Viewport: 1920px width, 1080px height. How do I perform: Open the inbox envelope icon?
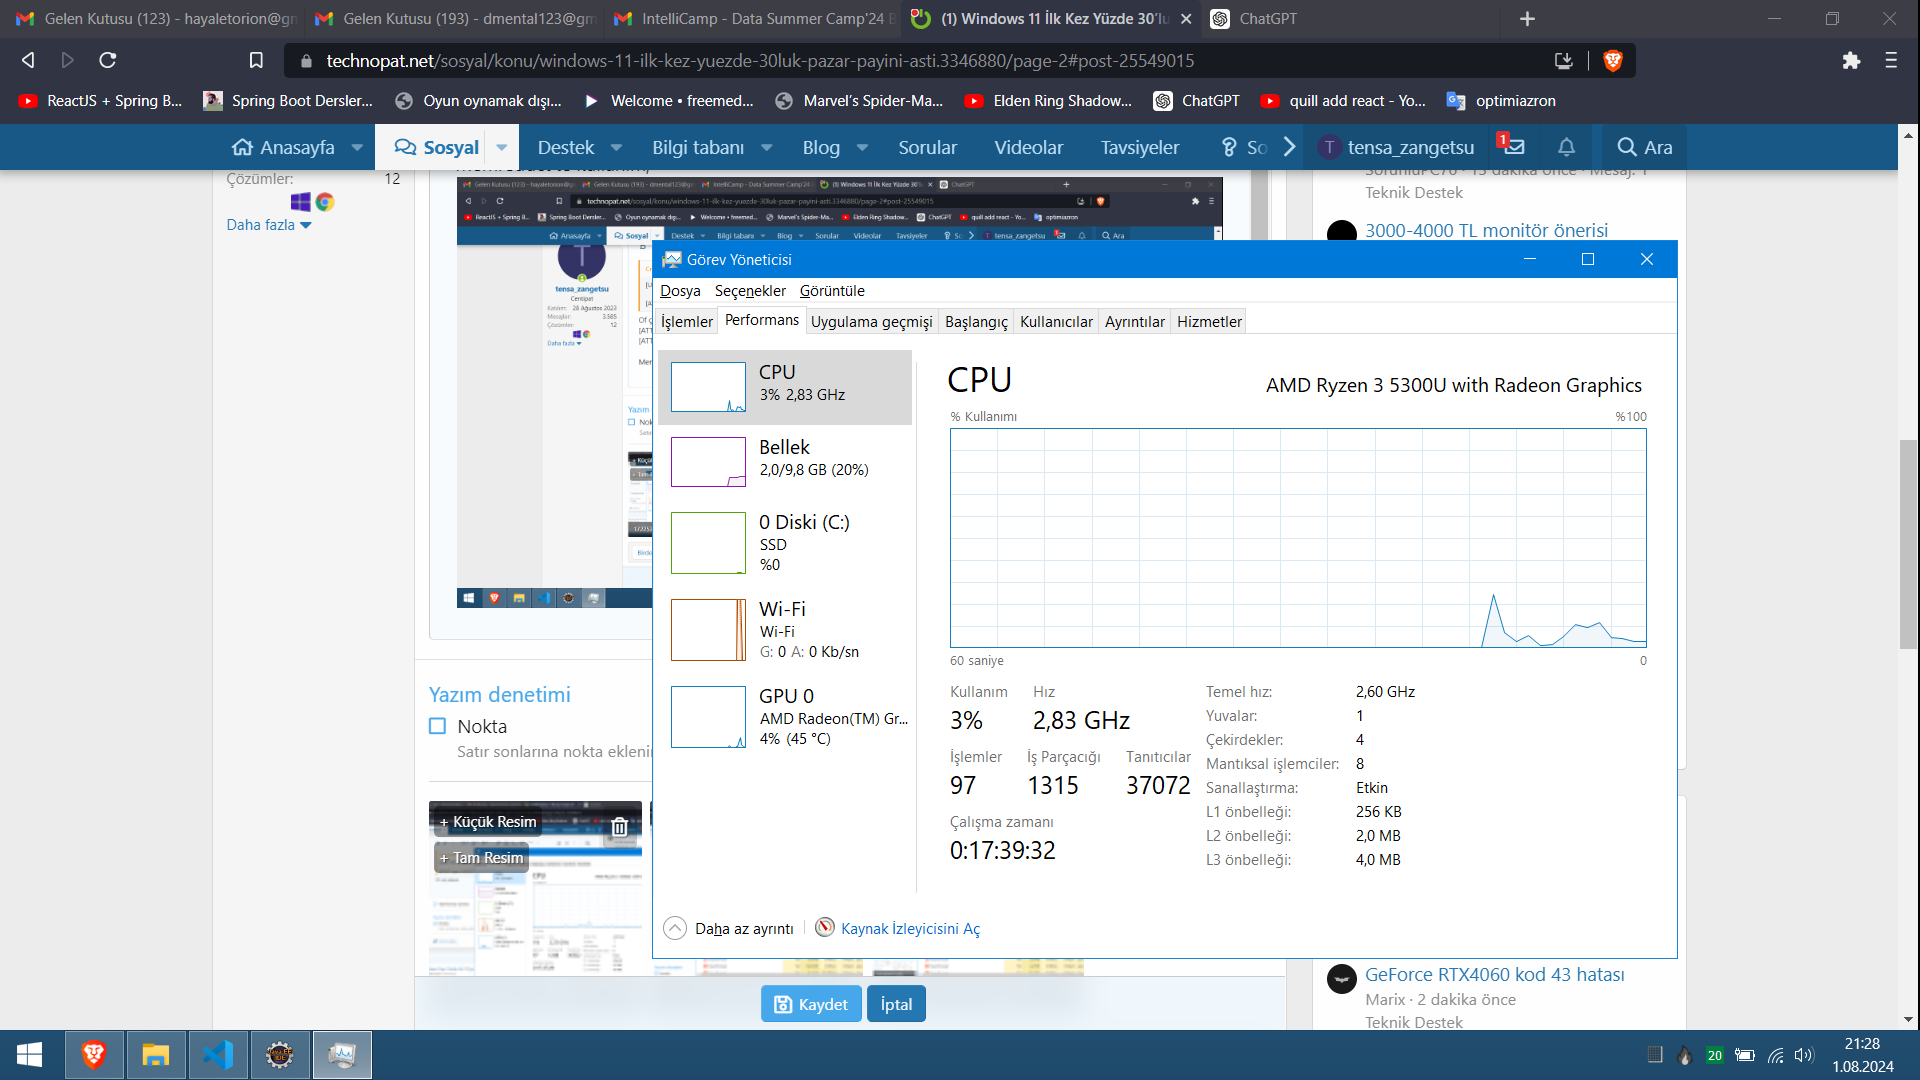[x=1514, y=147]
